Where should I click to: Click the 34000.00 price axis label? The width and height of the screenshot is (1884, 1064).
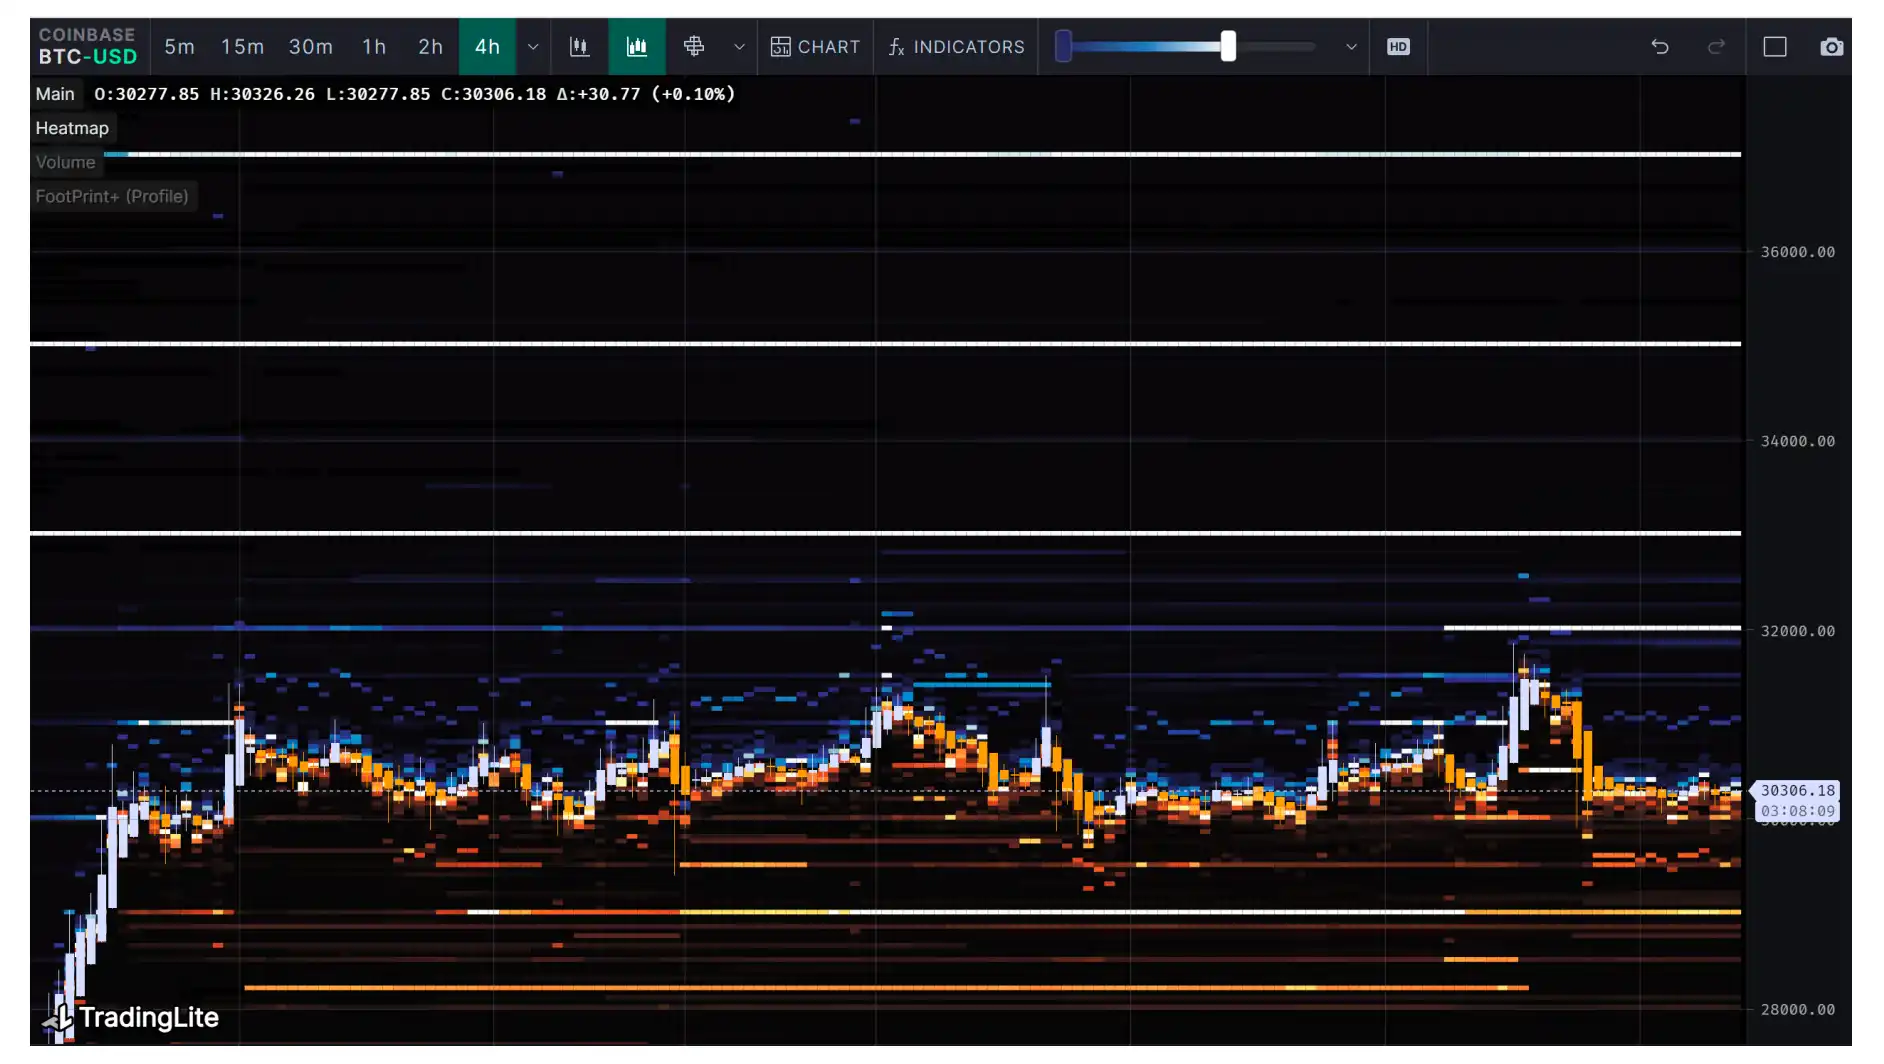(x=1798, y=441)
